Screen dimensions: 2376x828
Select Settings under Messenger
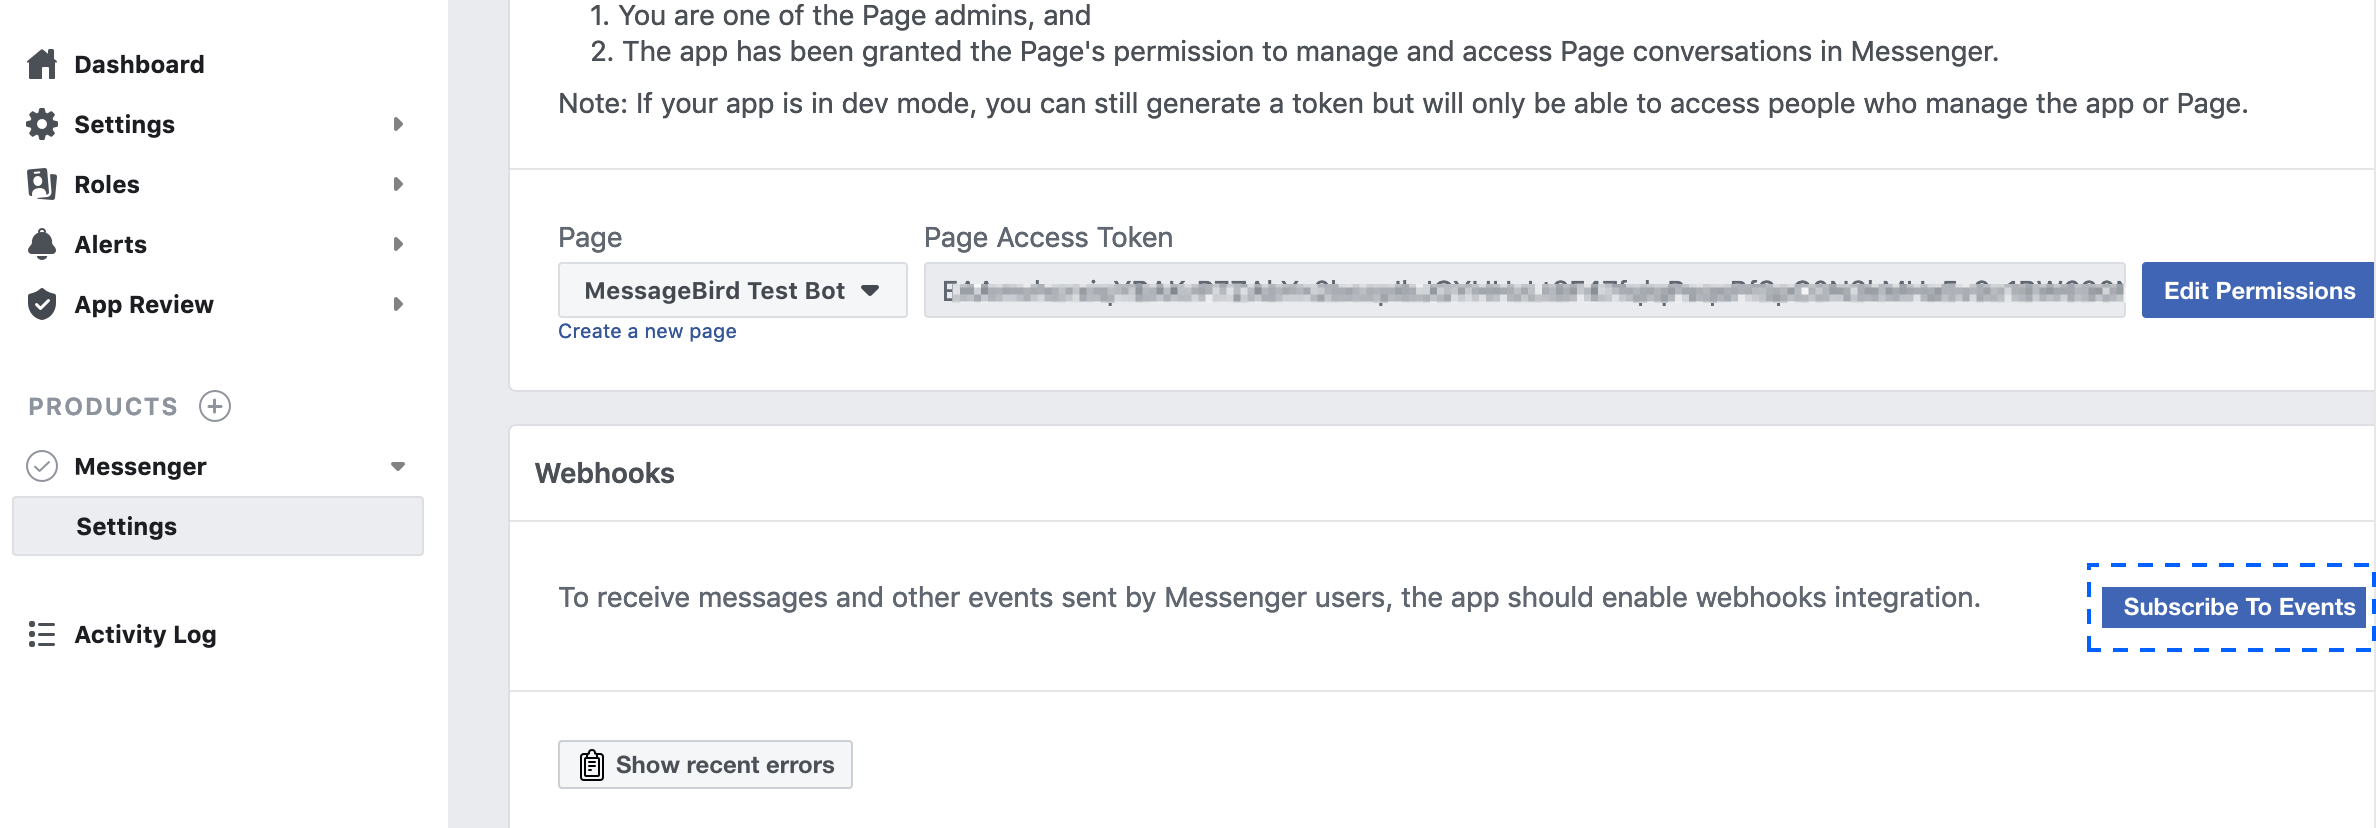point(218,526)
